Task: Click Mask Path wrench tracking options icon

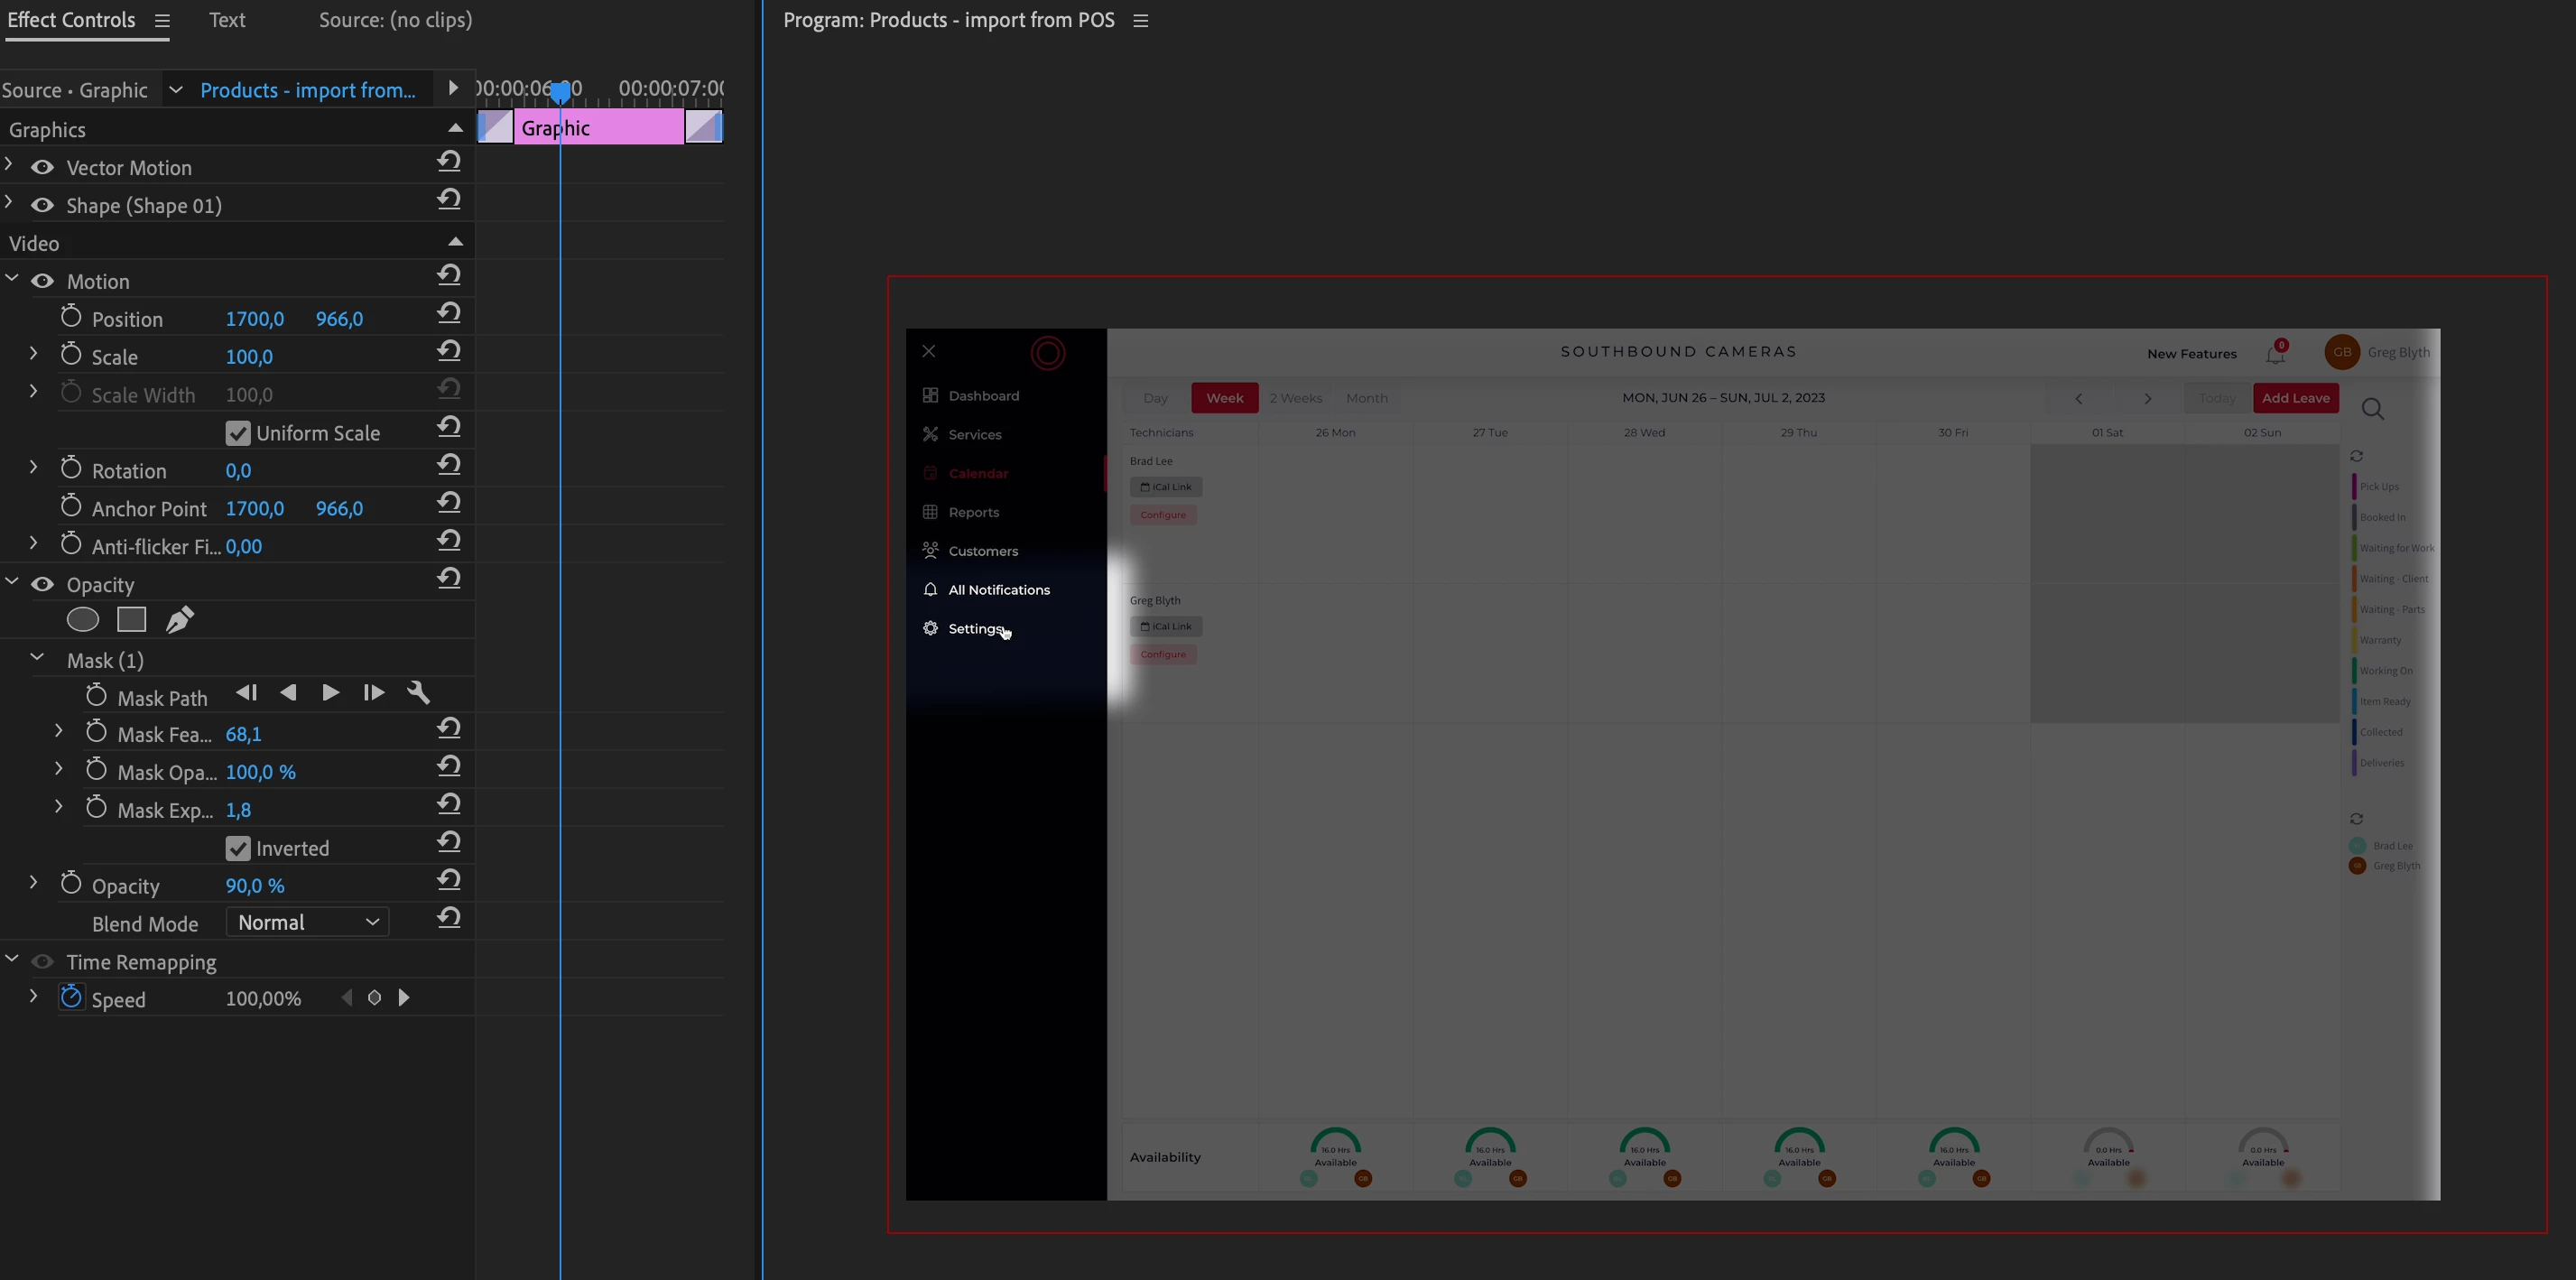Action: click(x=419, y=692)
